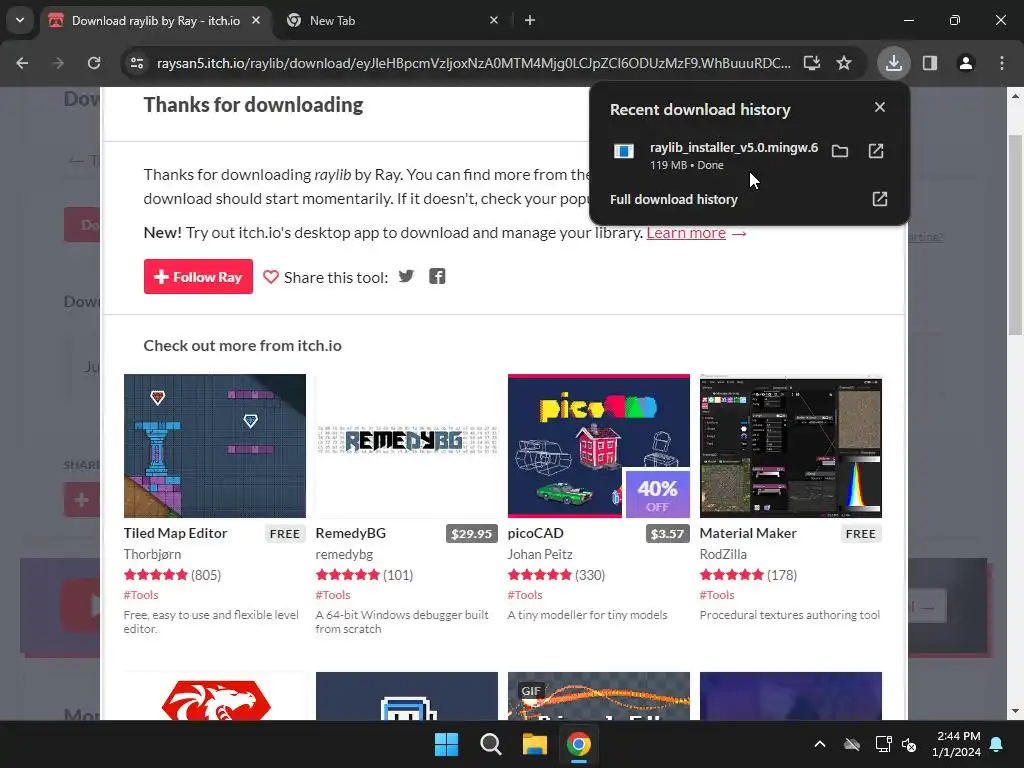Viewport: 1024px width, 768px height.
Task: Open the Material Maker thumbnail
Action: 791,446
